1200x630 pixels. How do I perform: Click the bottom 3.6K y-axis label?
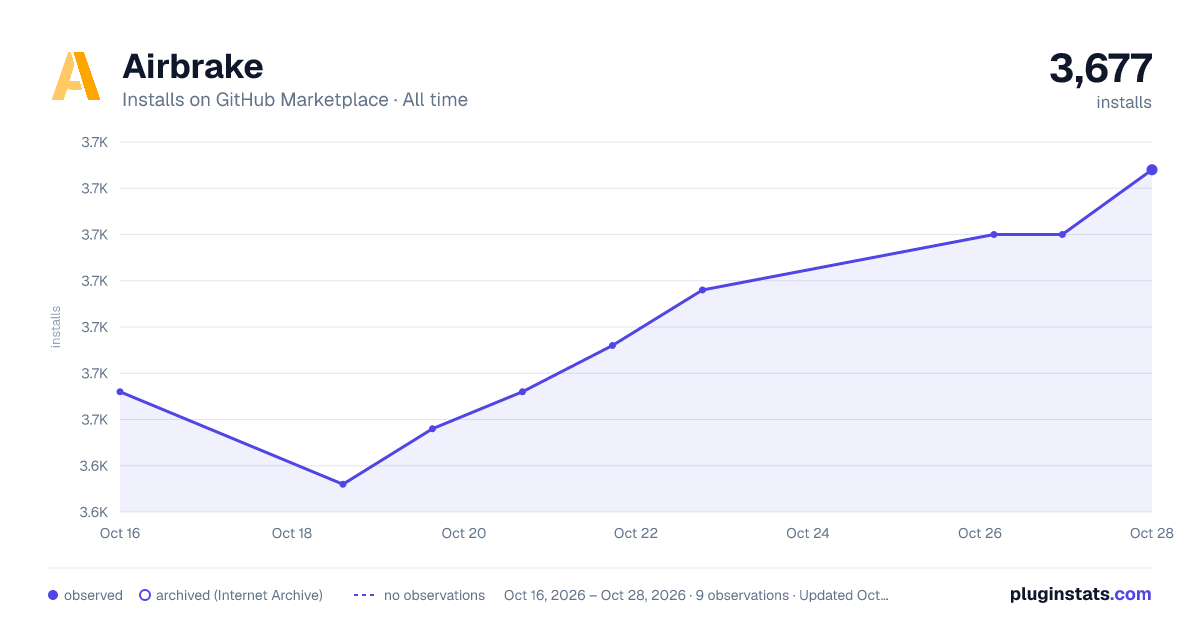(95, 512)
